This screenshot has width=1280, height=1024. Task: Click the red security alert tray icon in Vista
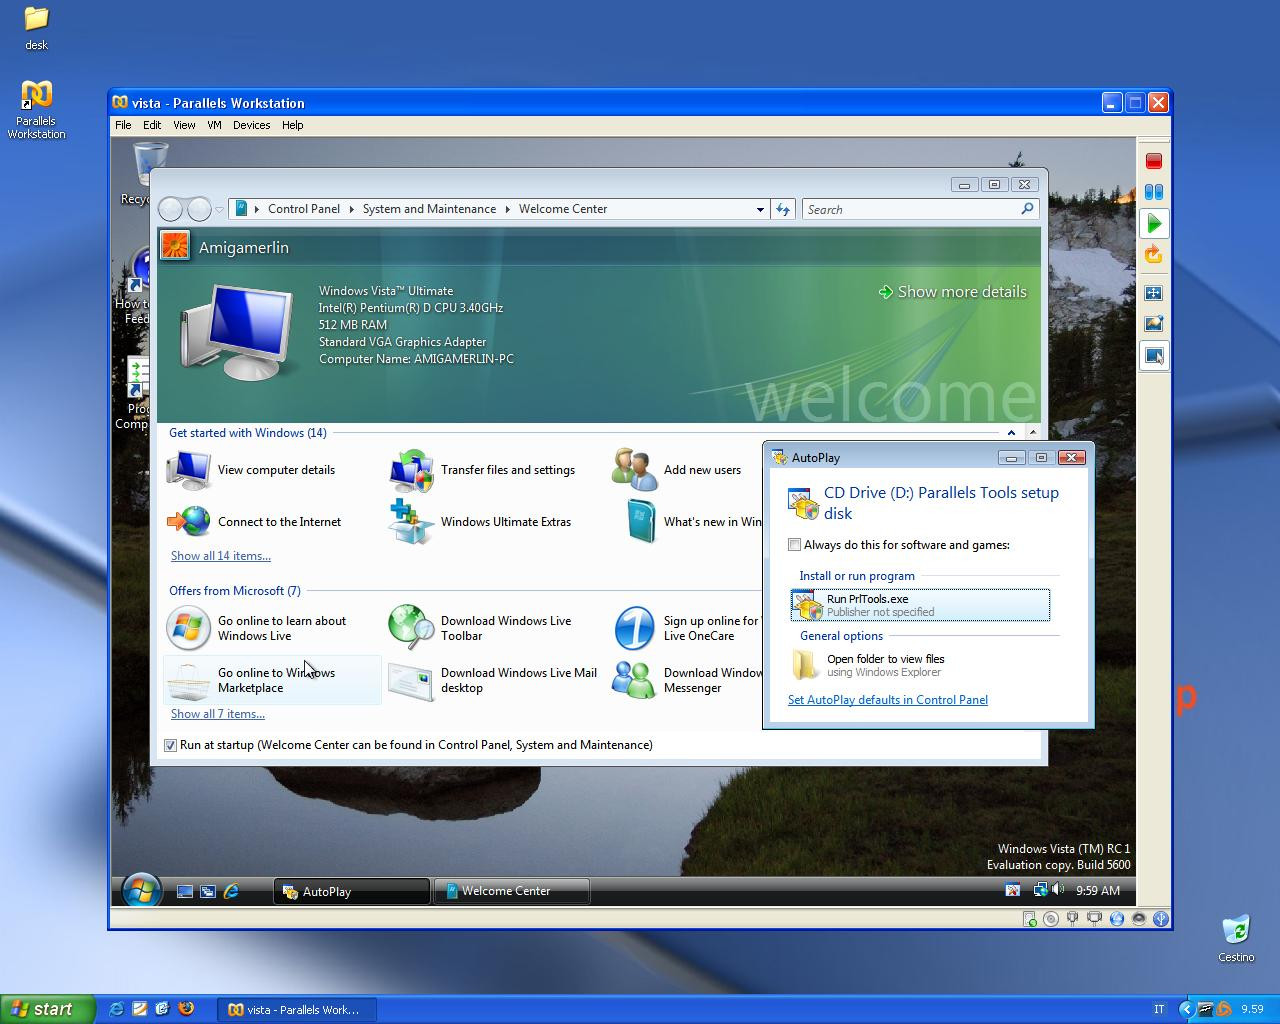point(1012,890)
